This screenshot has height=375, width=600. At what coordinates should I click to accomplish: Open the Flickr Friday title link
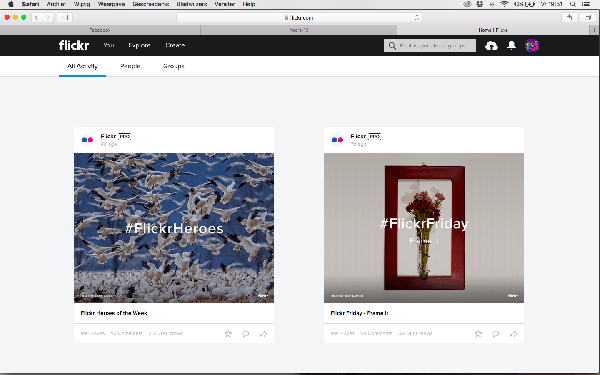click(x=359, y=313)
